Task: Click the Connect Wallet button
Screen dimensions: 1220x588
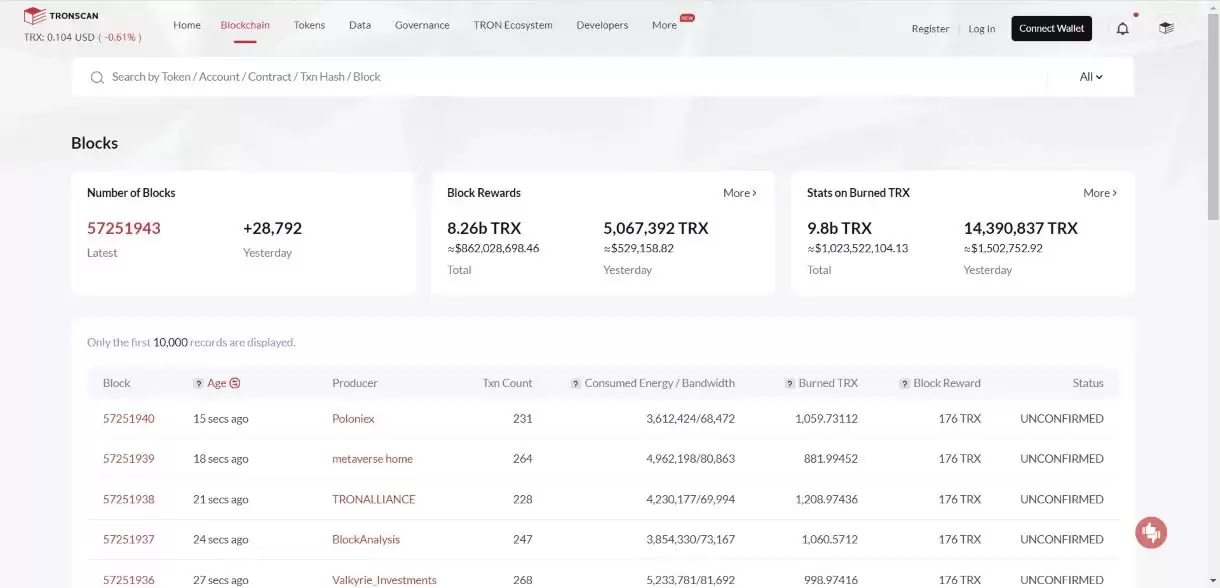Action: [x=1051, y=28]
